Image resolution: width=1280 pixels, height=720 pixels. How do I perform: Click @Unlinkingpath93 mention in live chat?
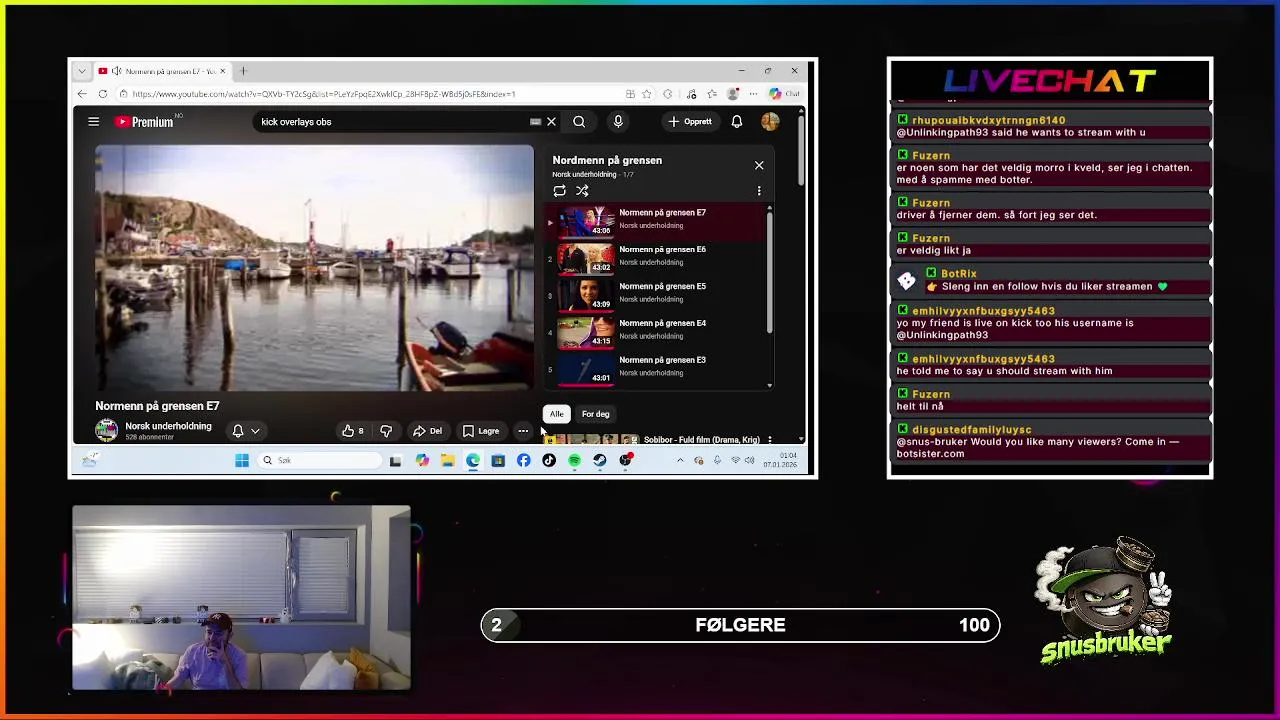pyautogui.click(x=942, y=335)
